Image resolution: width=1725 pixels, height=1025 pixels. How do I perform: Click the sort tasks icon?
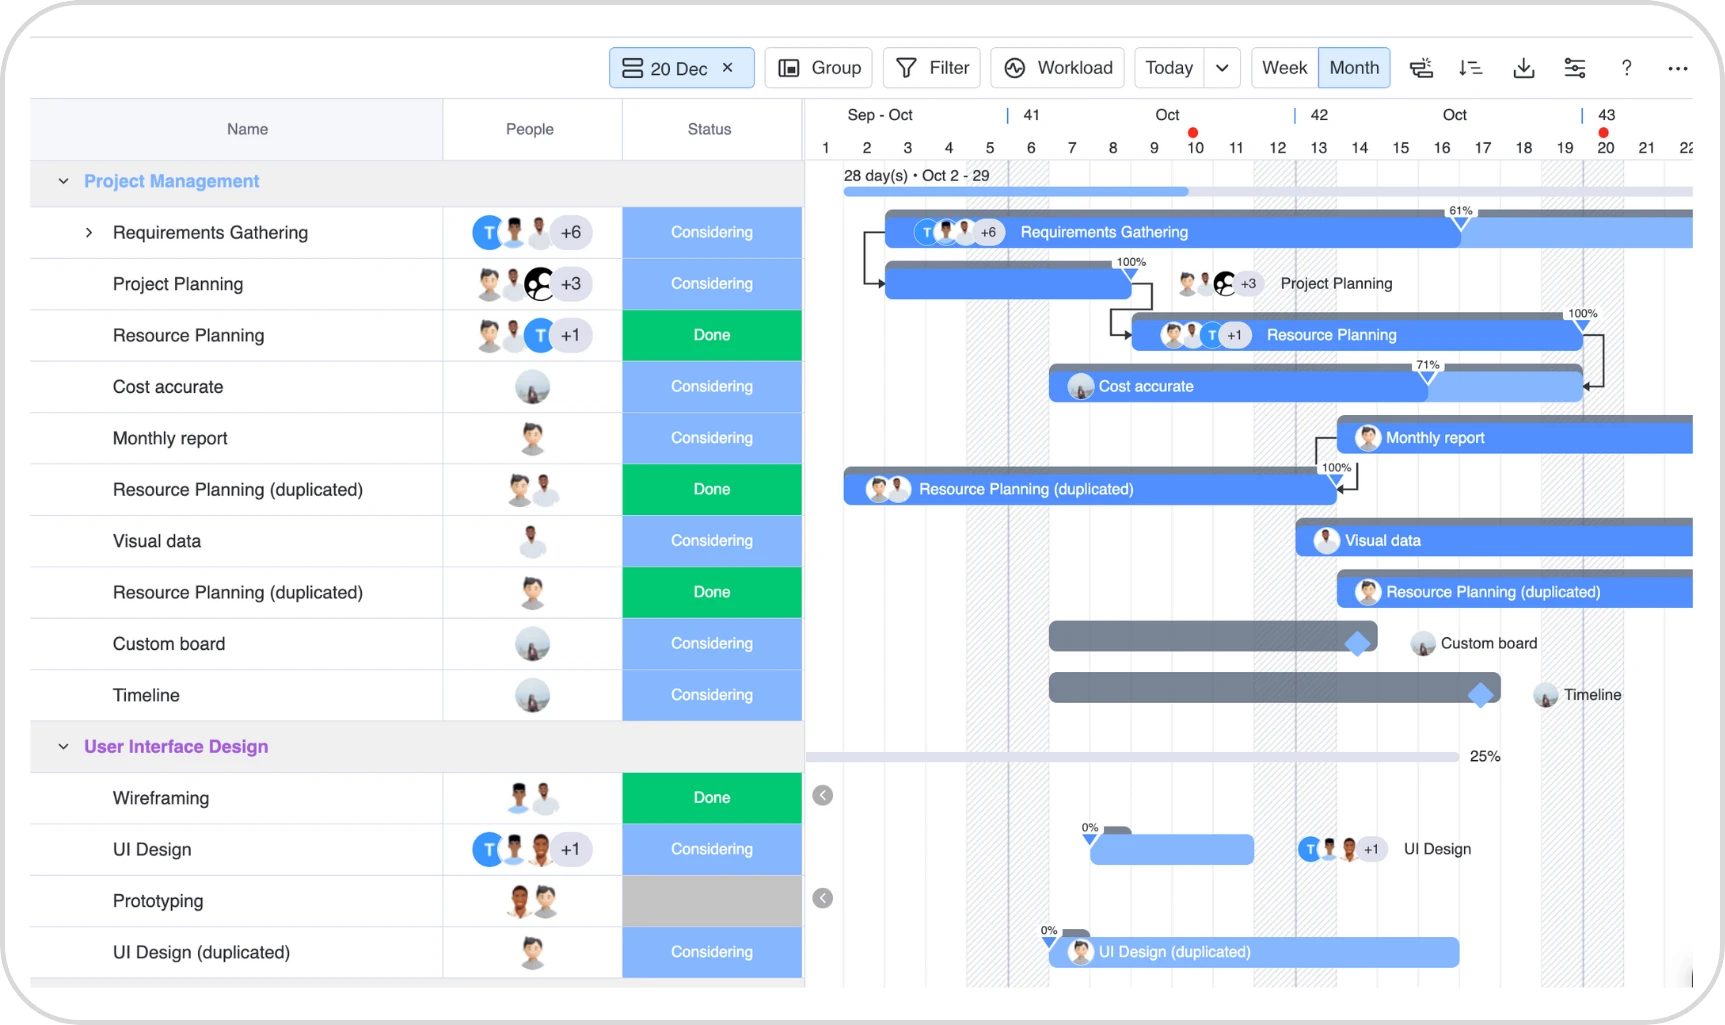click(1470, 67)
